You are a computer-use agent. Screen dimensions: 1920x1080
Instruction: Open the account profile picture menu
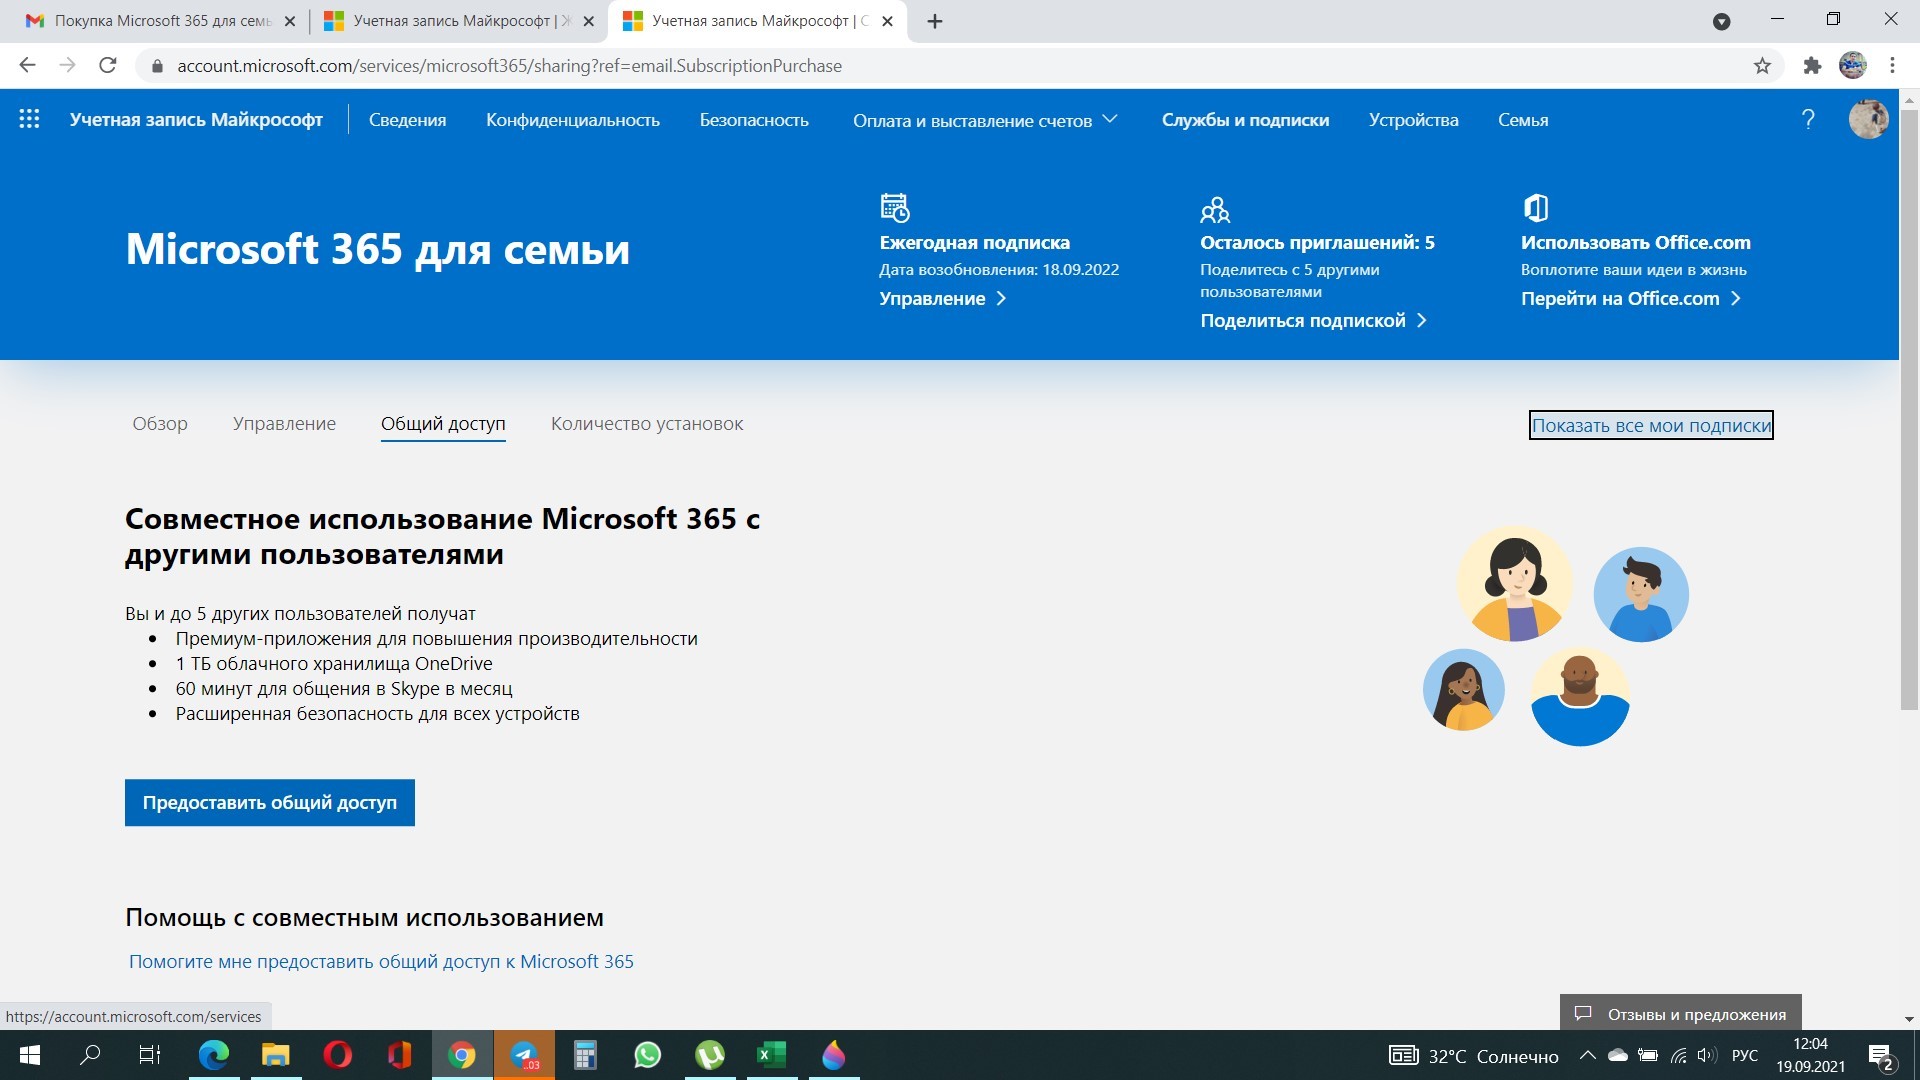(1867, 119)
